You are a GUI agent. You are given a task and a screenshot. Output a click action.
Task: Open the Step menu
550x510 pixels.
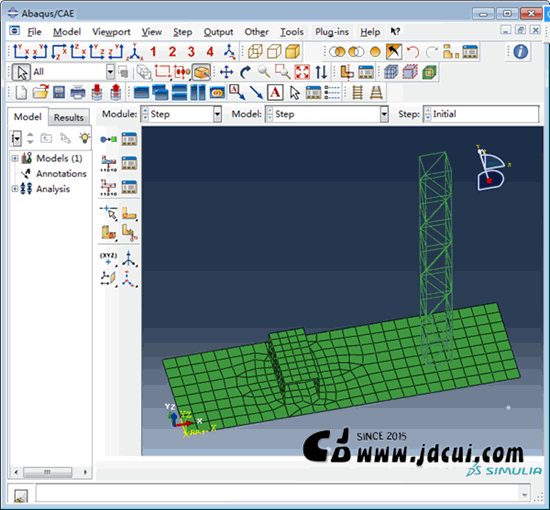[x=182, y=32]
